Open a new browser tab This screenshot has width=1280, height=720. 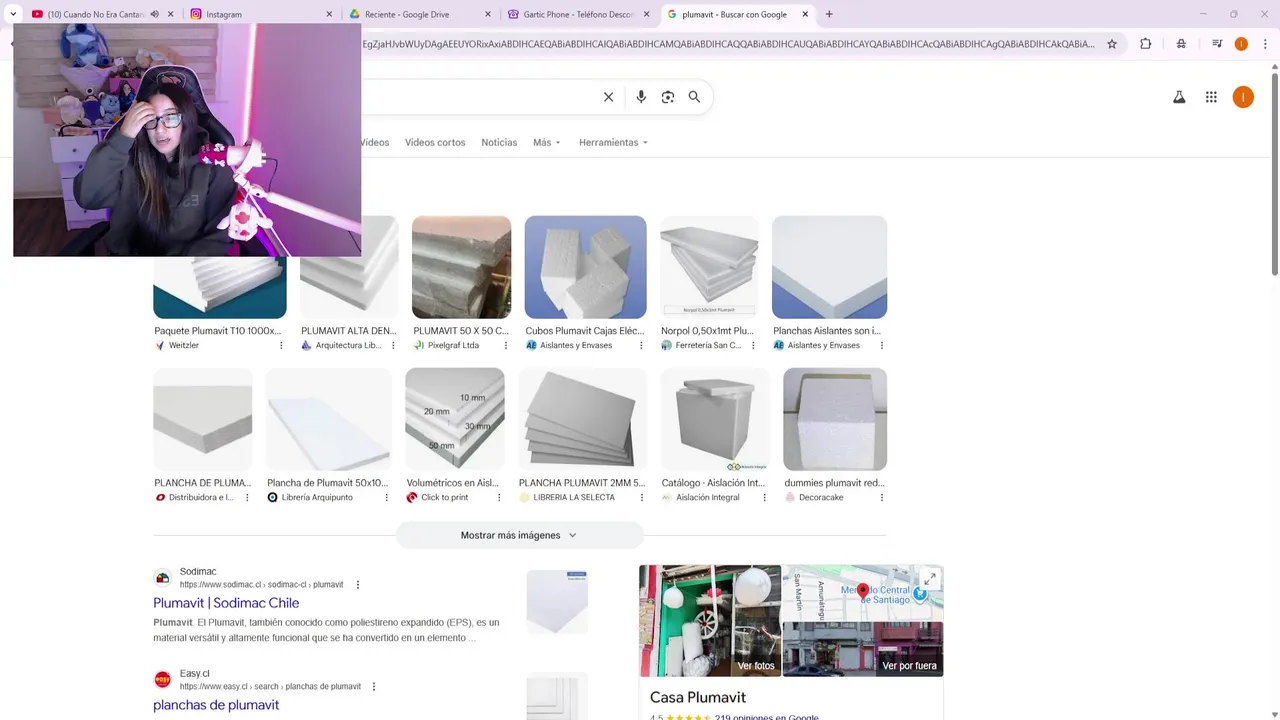click(x=829, y=14)
